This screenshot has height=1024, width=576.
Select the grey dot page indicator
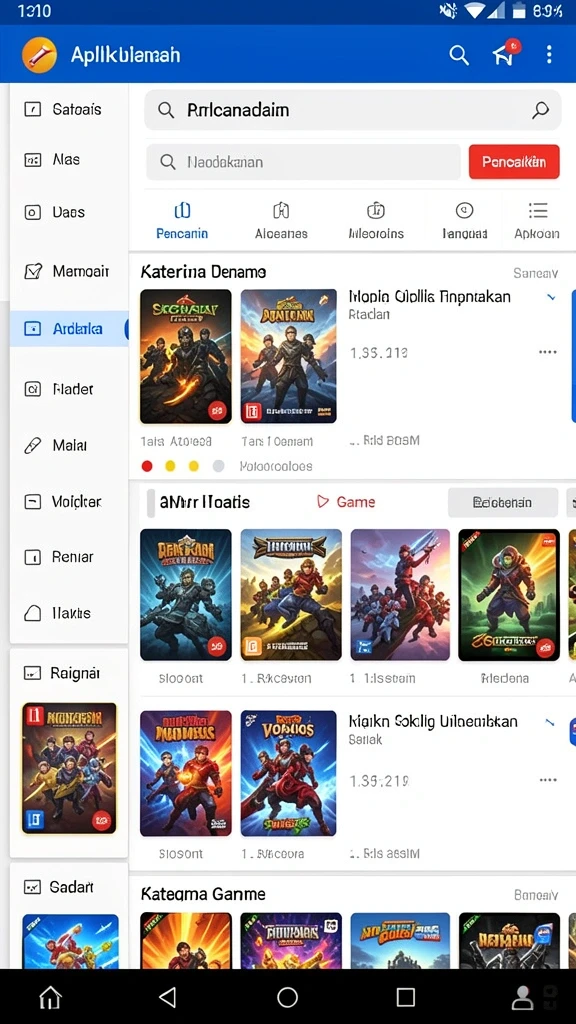point(219,466)
